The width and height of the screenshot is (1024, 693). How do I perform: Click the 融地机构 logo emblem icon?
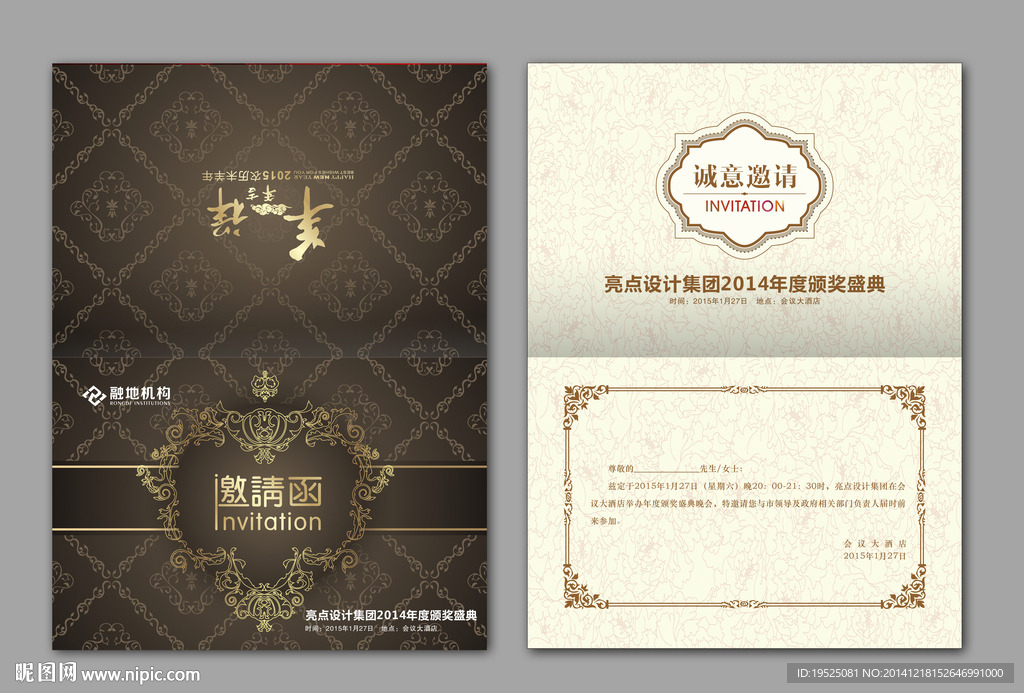(x=94, y=395)
